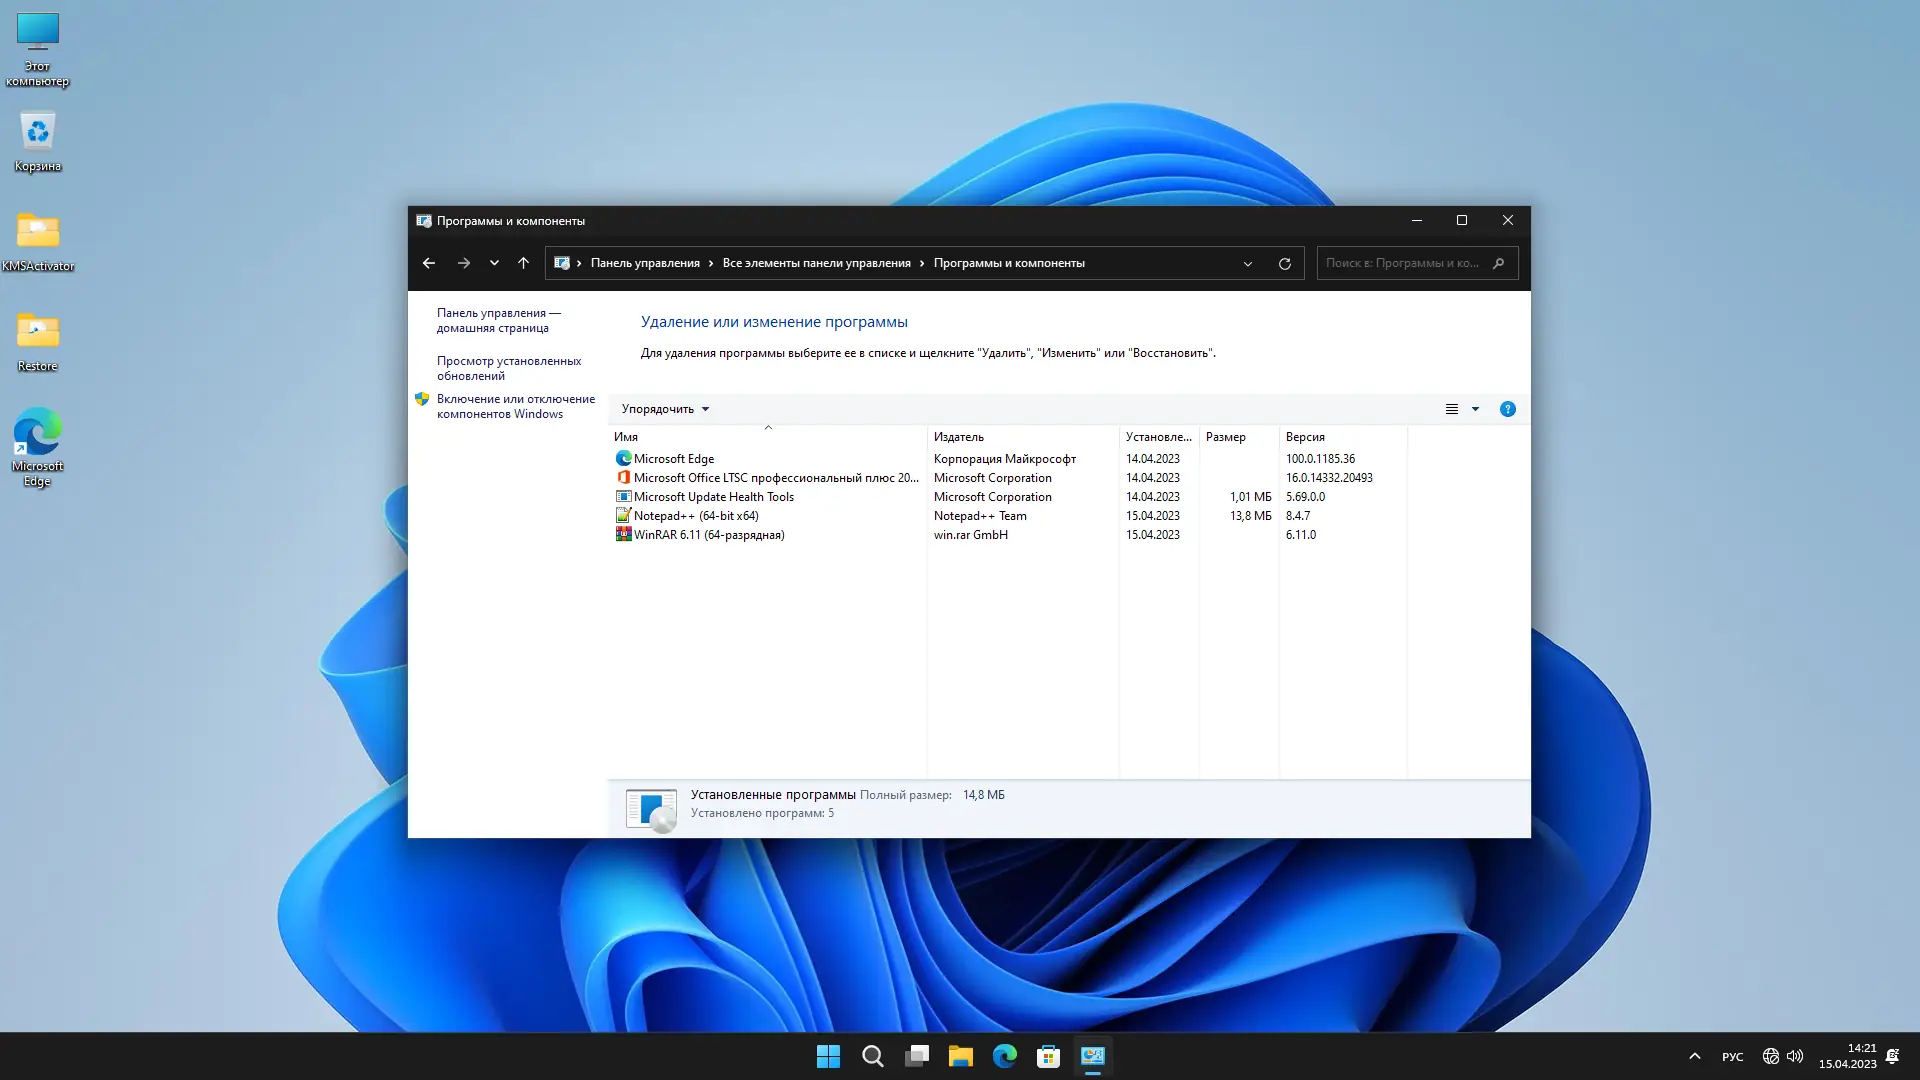1920x1080 pixels.
Task: Click the search magnifier icon in window
Action: (x=1498, y=263)
